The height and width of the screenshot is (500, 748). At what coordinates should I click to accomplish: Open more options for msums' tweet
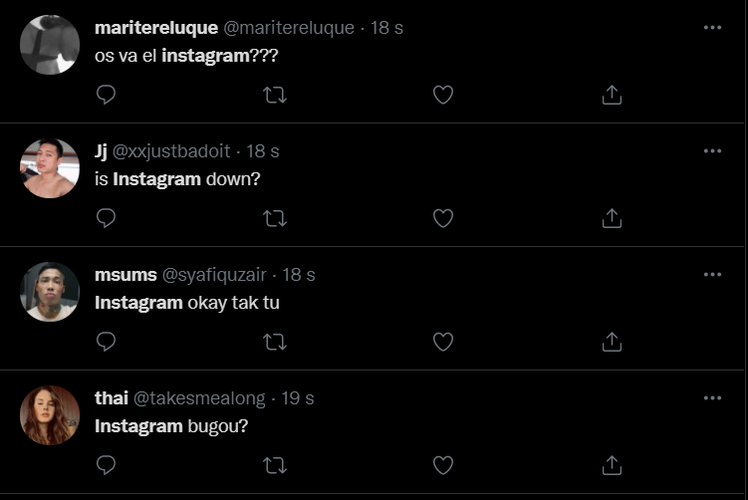[x=712, y=275]
